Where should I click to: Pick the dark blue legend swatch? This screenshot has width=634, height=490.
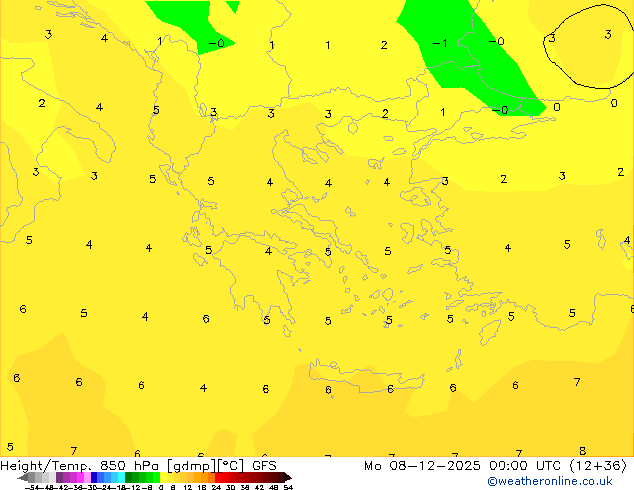pyautogui.click(x=94, y=477)
